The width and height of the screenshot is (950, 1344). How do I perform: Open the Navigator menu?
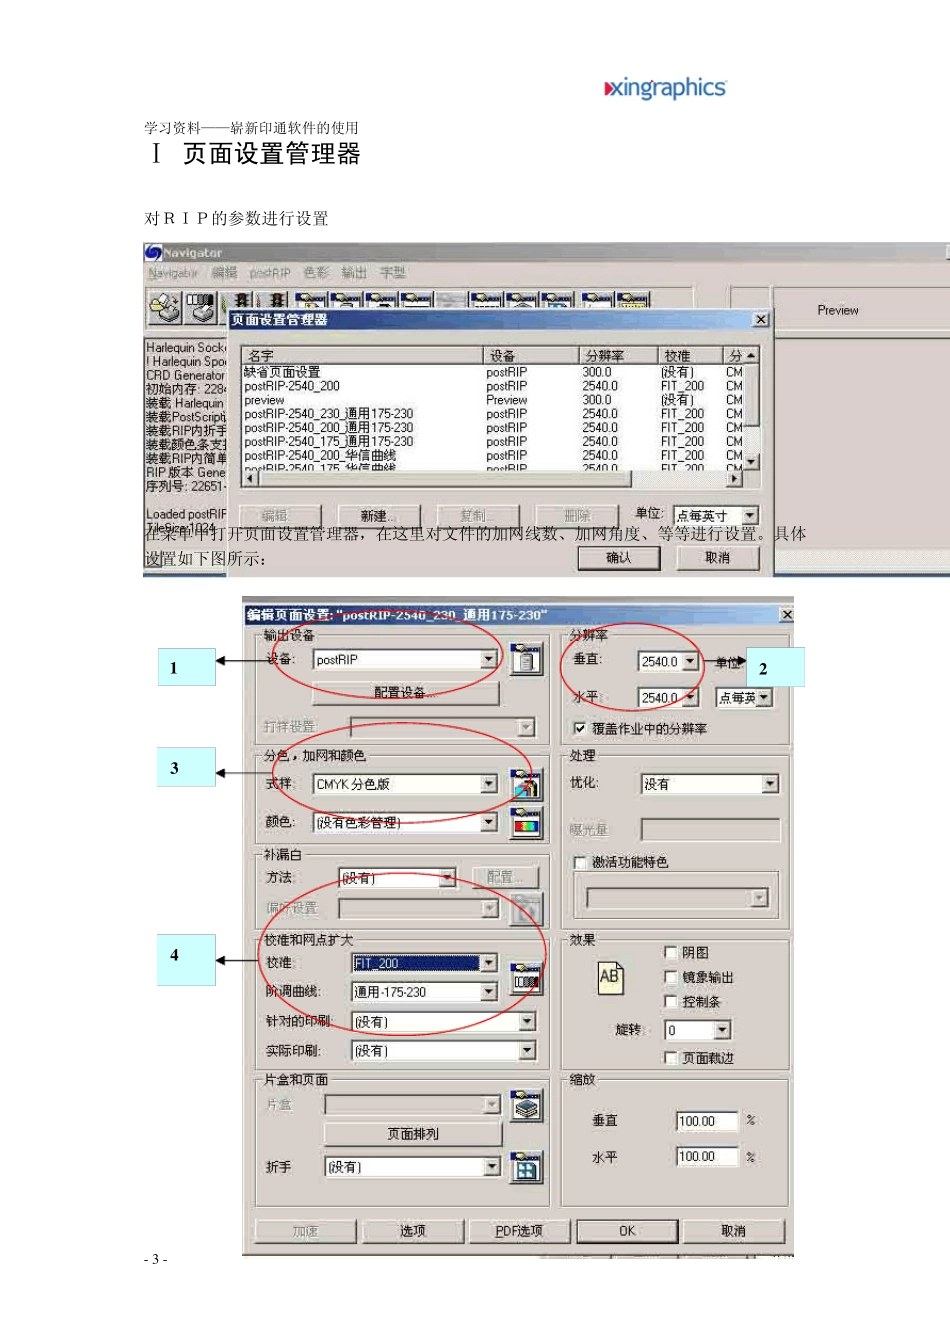[x=173, y=273]
